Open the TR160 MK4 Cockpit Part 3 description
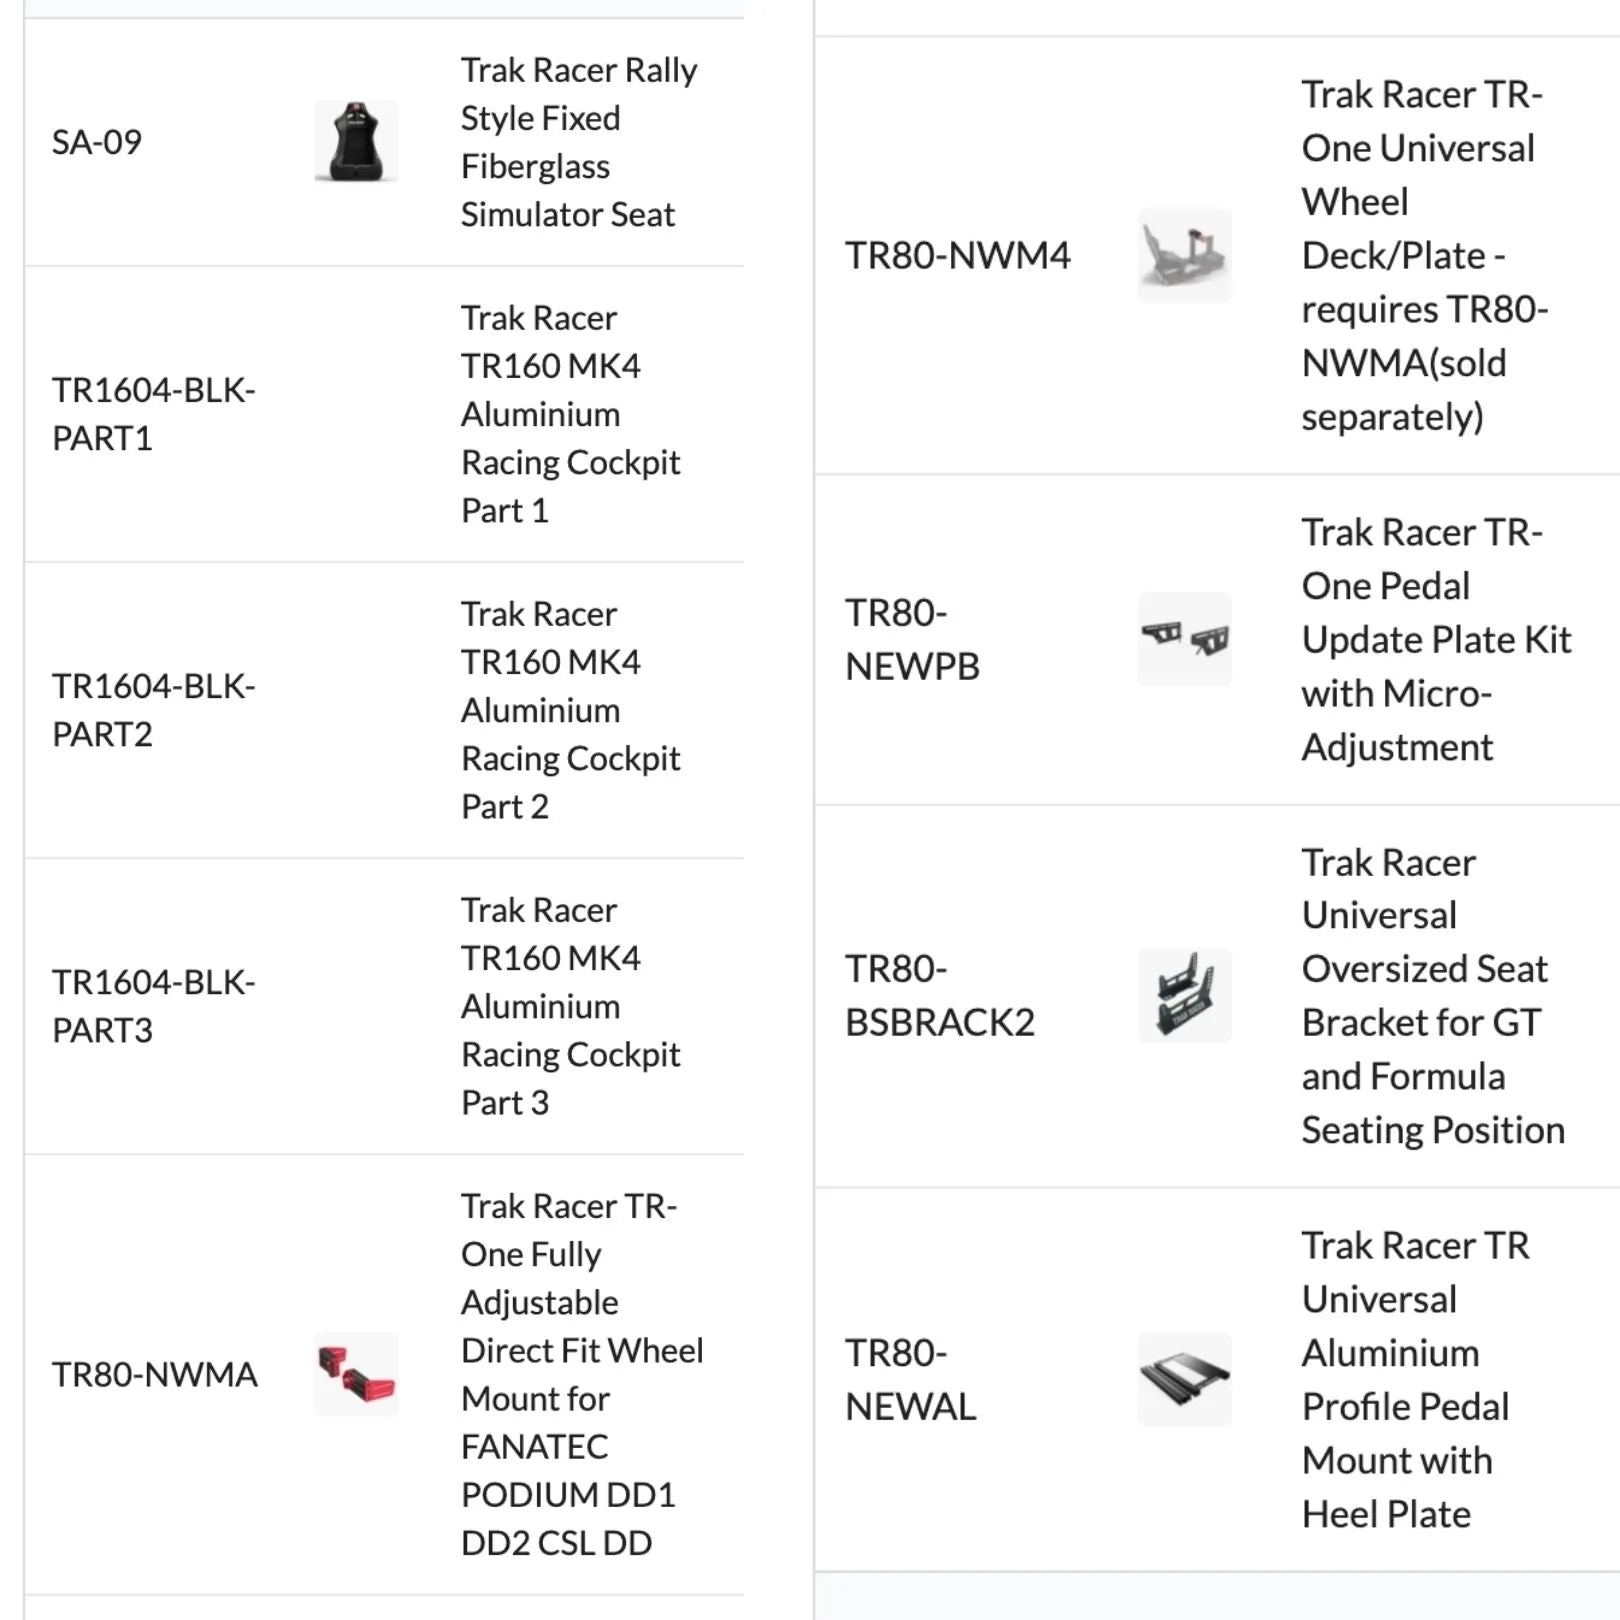 click(571, 1006)
